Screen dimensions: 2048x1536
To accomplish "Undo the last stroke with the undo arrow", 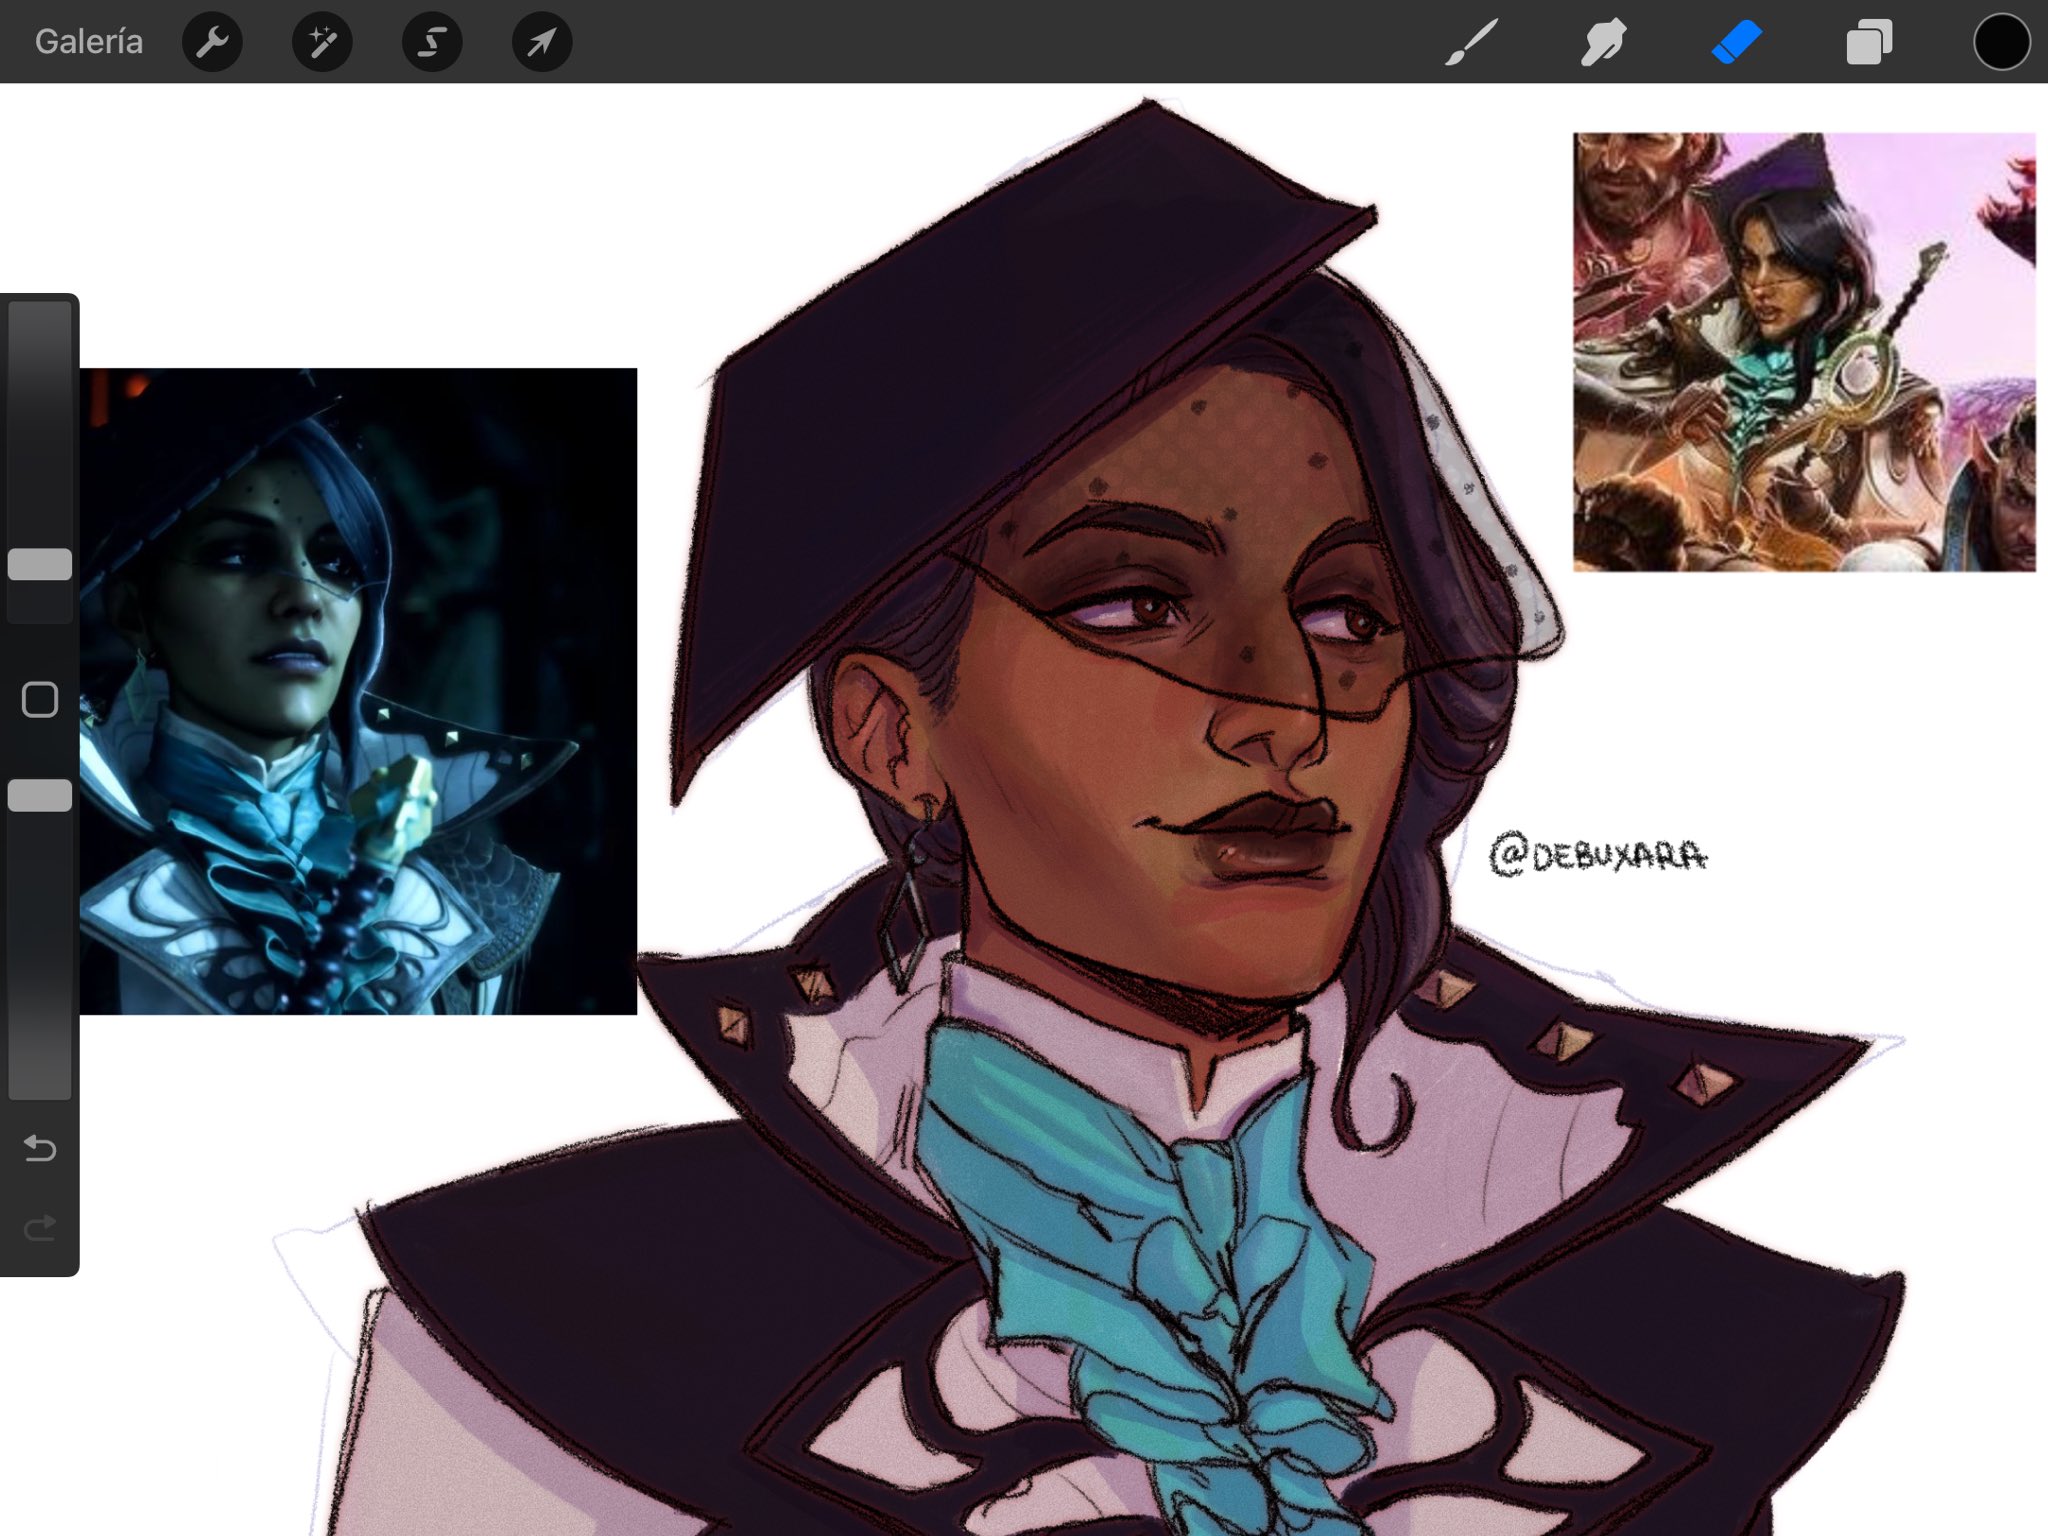I will pos(40,1148).
